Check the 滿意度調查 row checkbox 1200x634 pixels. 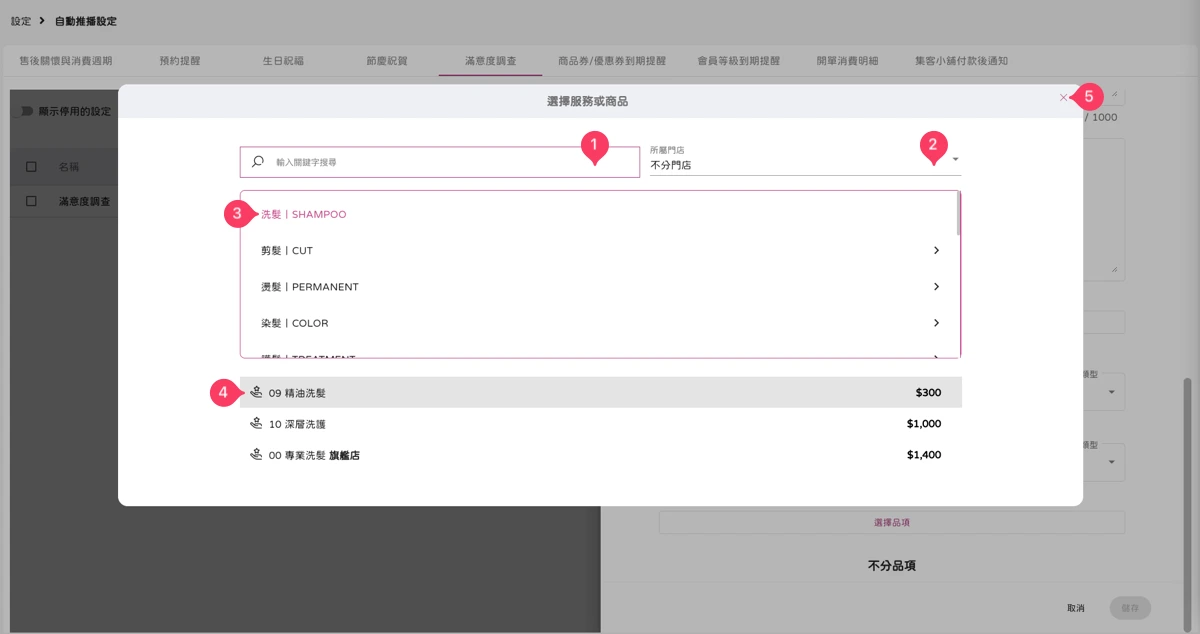pyautogui.click(x=31, y=201)
